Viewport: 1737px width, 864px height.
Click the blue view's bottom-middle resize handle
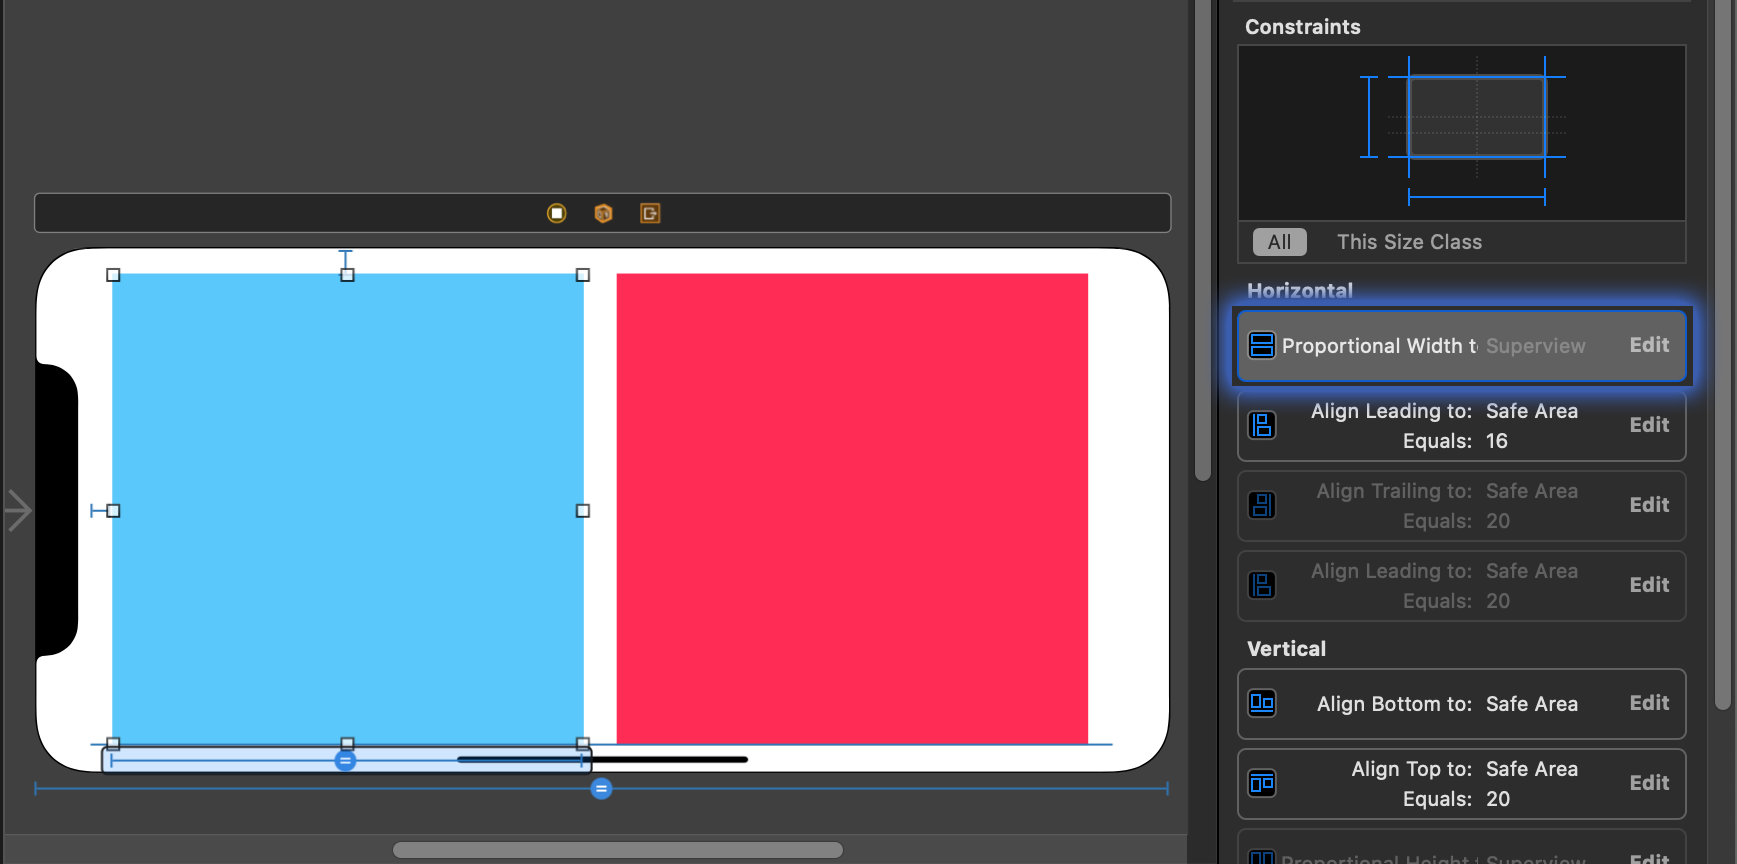[x=347, y=744]
